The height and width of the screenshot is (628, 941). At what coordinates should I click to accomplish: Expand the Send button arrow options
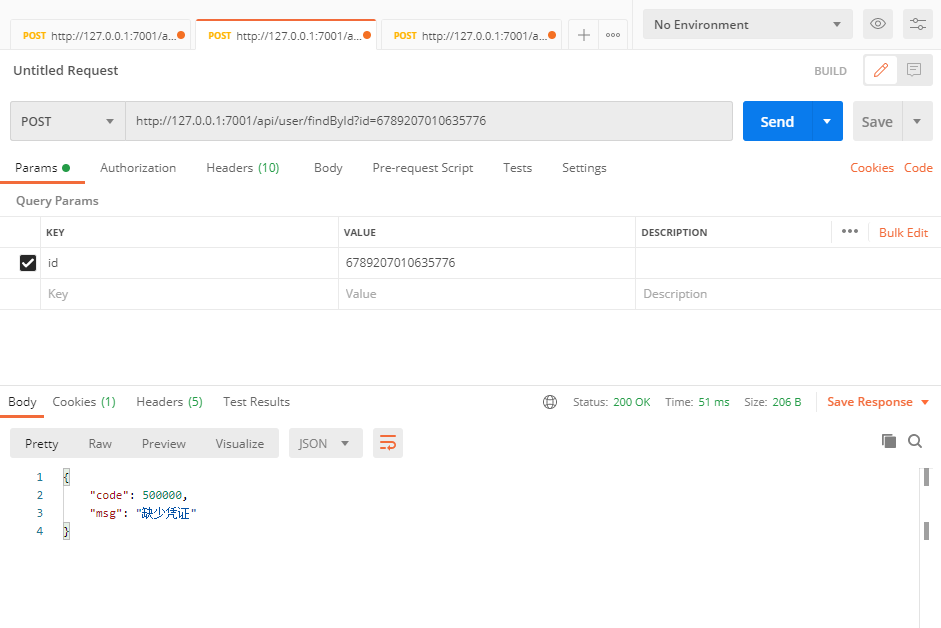pyautogui.click(x=827, y=121)
